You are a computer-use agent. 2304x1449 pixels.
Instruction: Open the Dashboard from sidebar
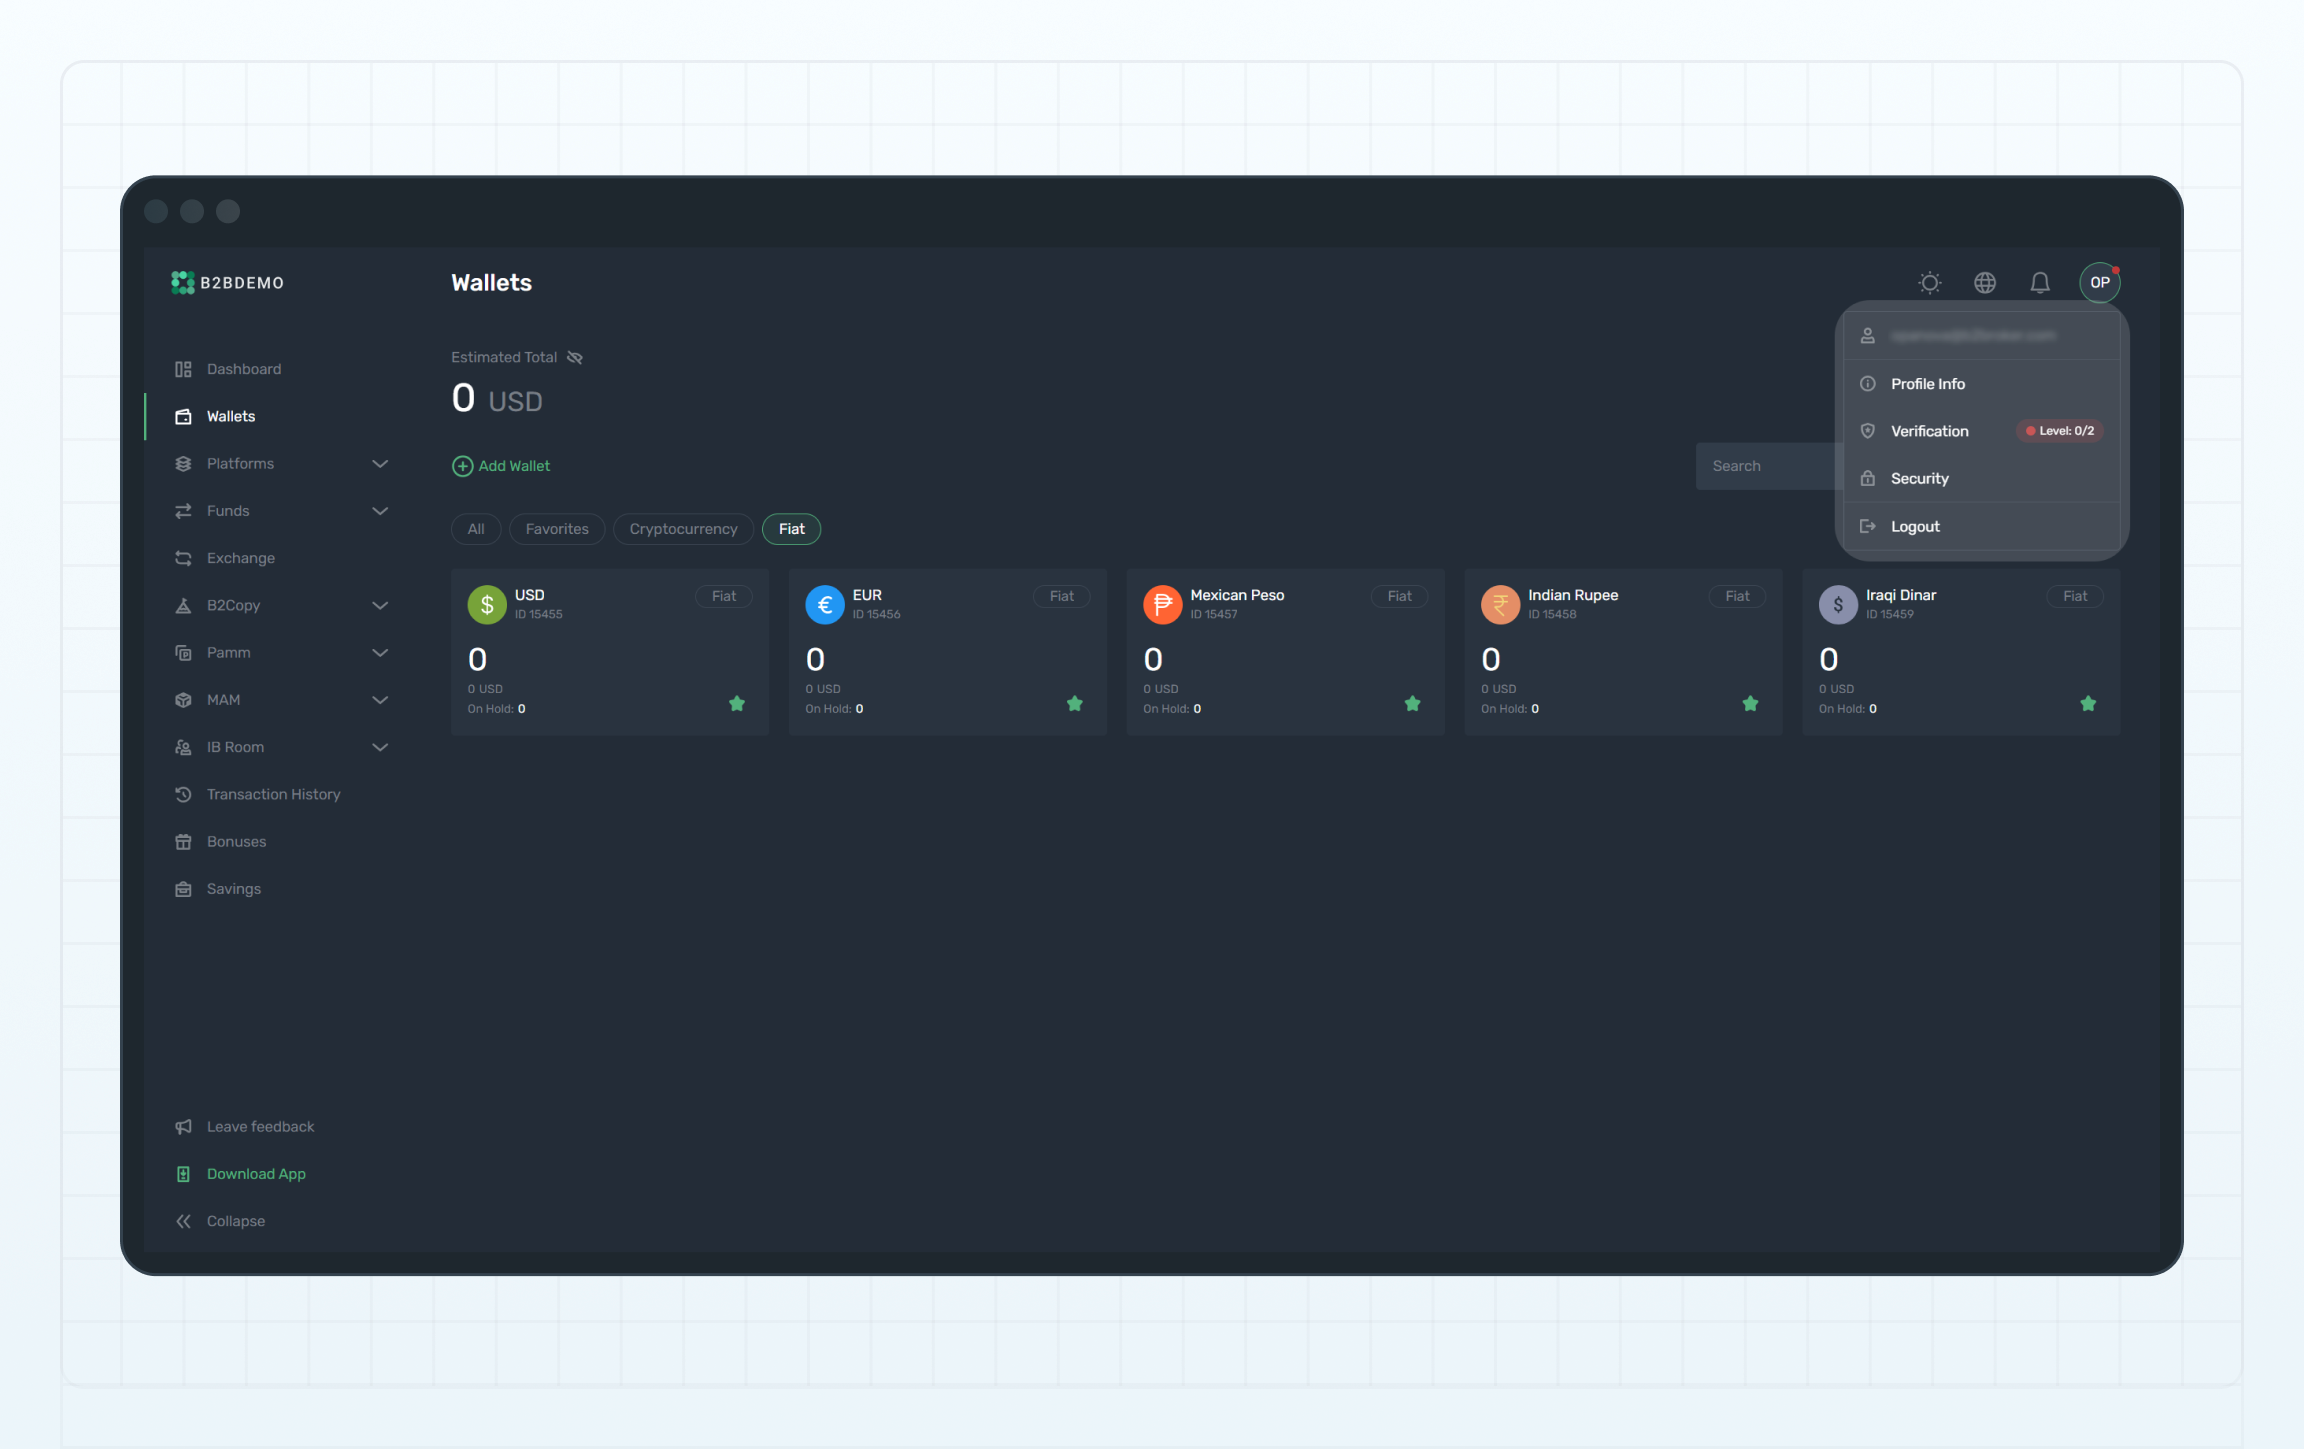tap(243, 368)
